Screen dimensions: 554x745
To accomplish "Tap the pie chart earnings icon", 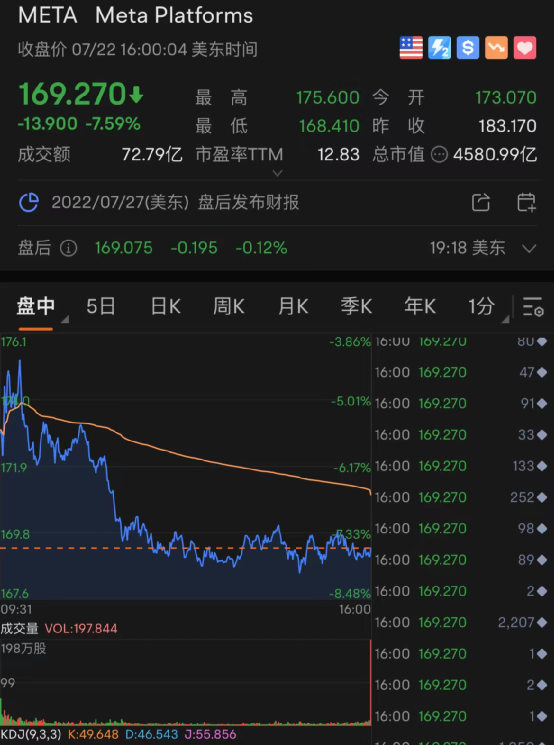I will coord(29,202).
